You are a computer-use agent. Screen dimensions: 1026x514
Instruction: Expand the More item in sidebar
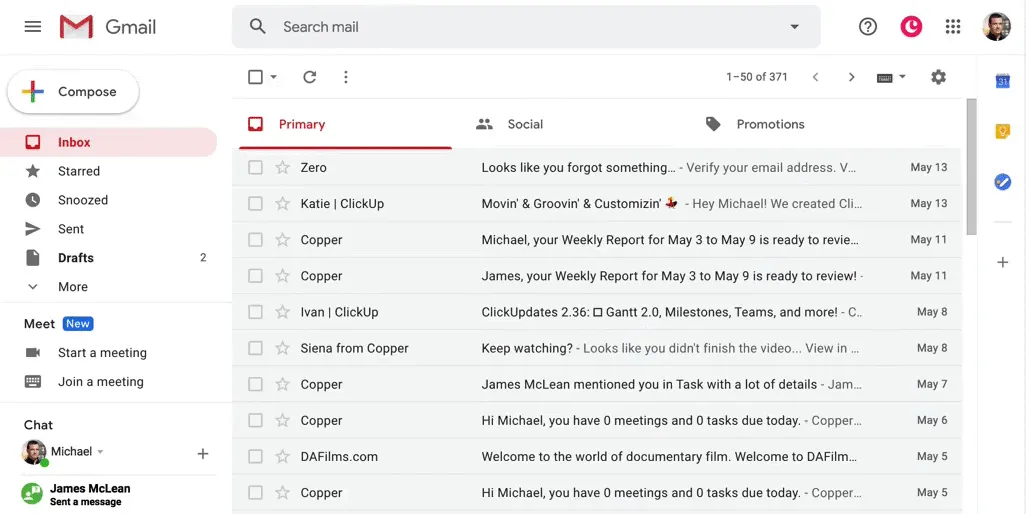73,286
